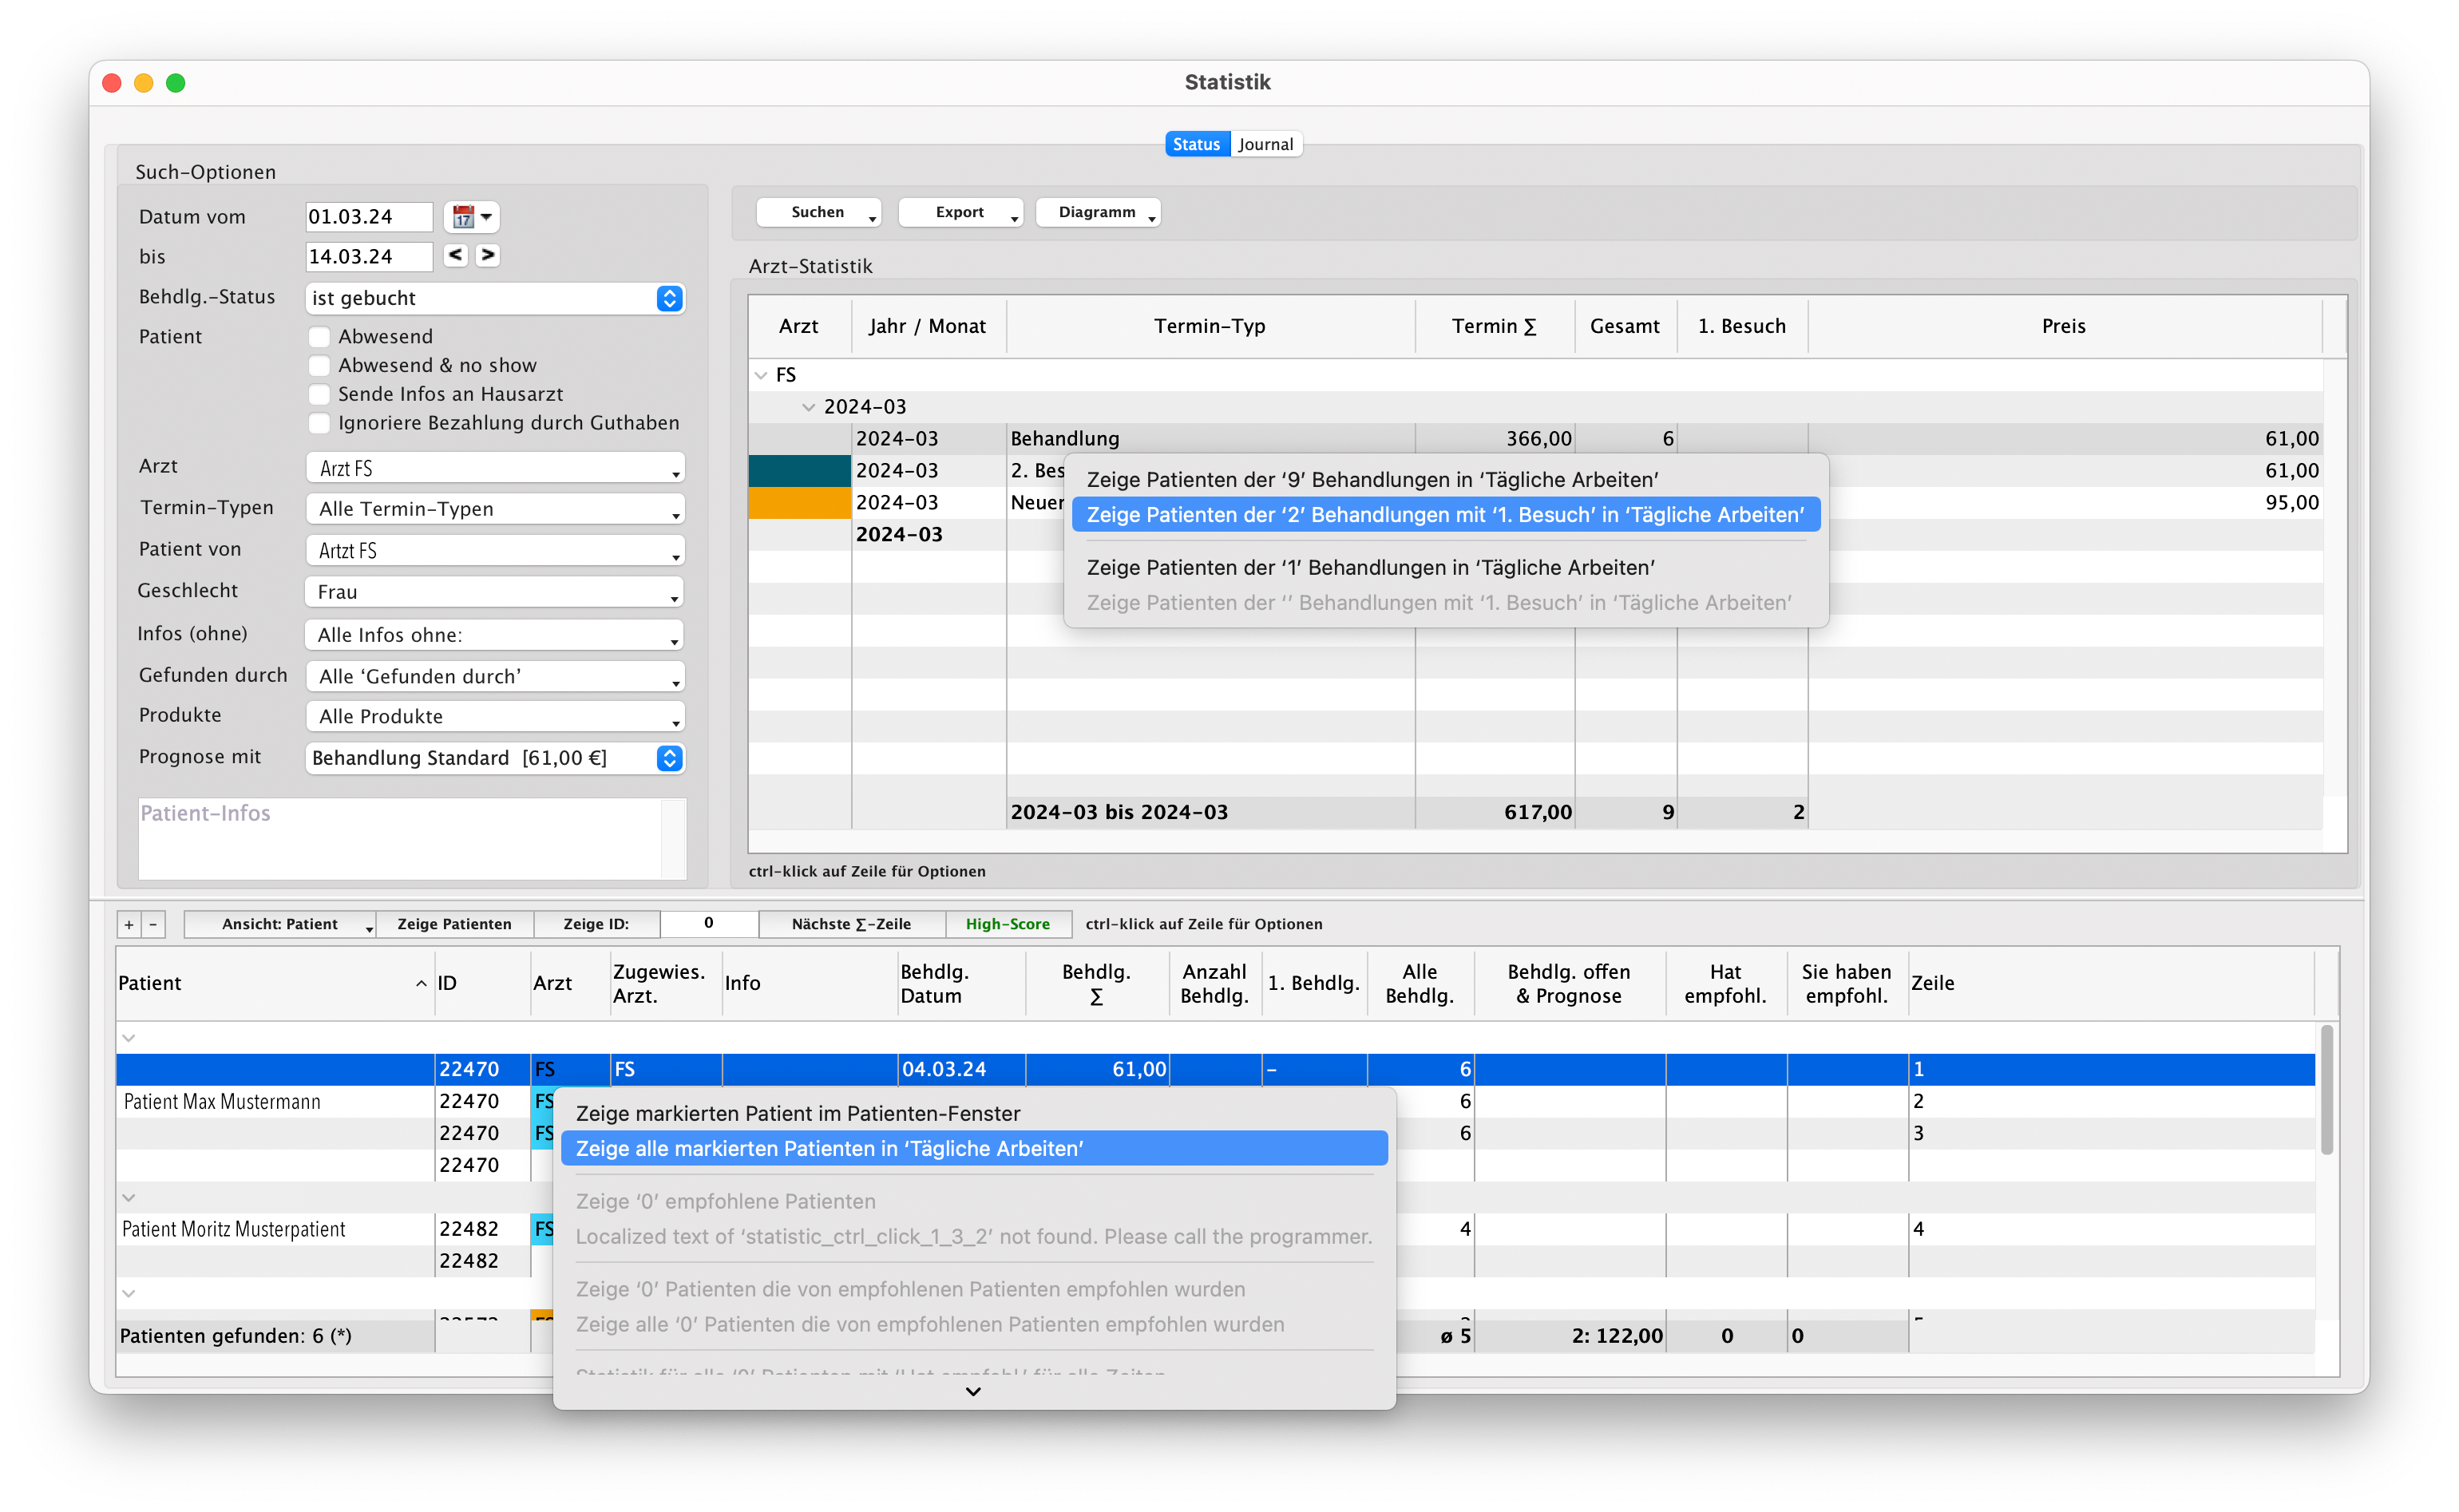
Task: Open the calendar date picker icon
Action: 470,216
